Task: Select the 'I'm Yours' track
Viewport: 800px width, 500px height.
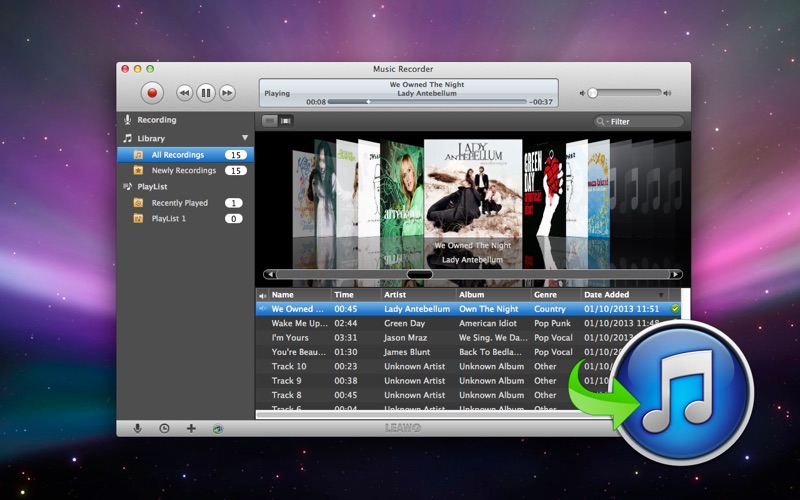Action: tap(290, 338)
